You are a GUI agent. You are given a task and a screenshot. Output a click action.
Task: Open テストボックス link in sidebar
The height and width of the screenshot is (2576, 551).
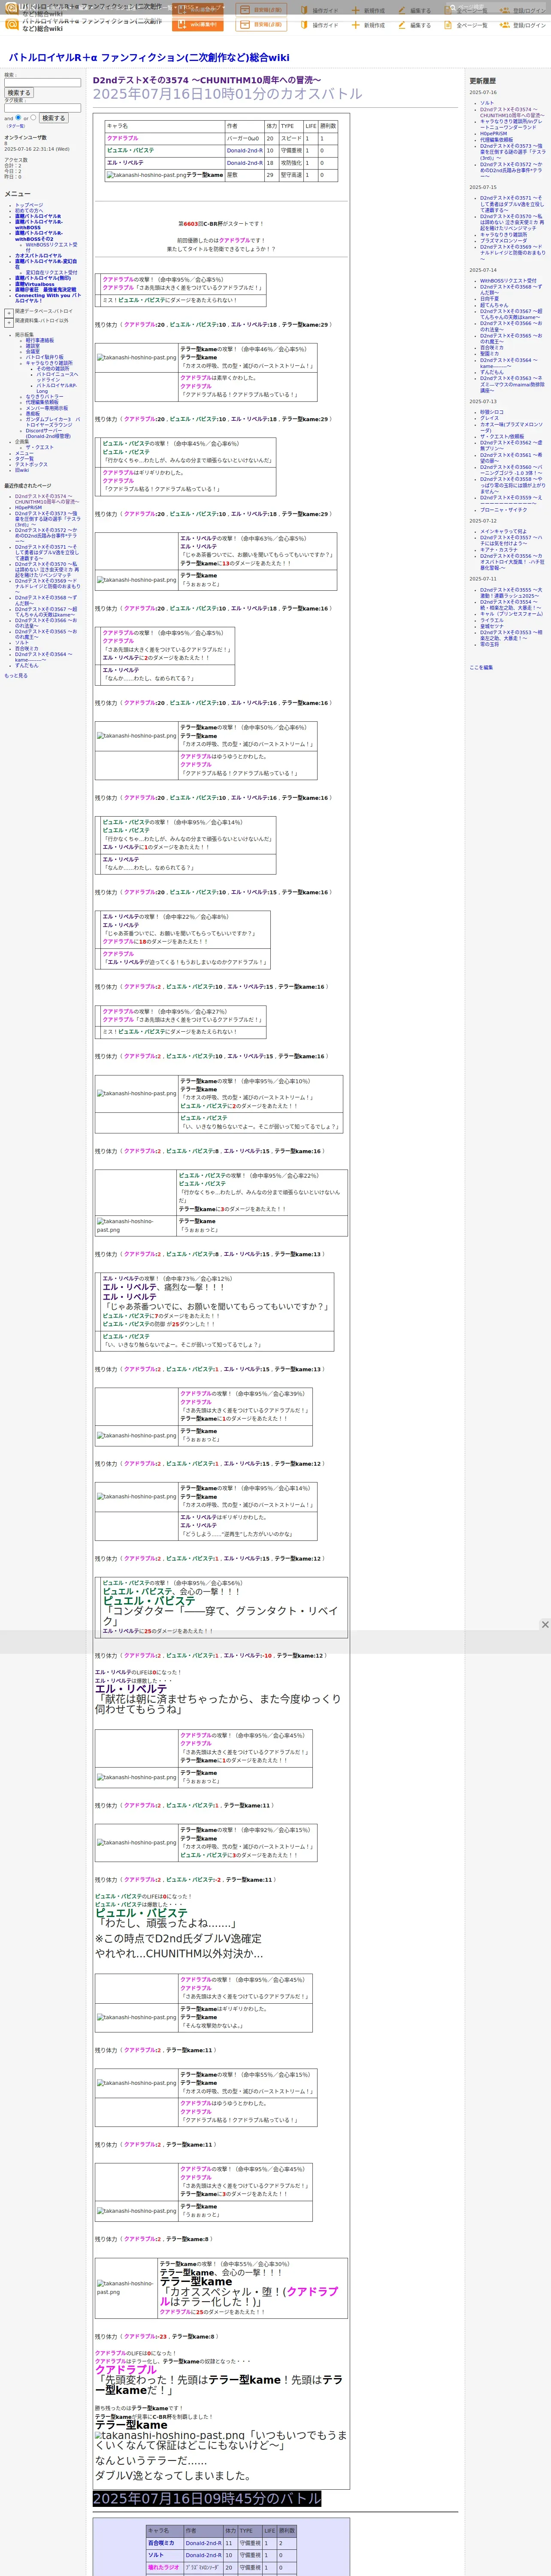[31, 464]
